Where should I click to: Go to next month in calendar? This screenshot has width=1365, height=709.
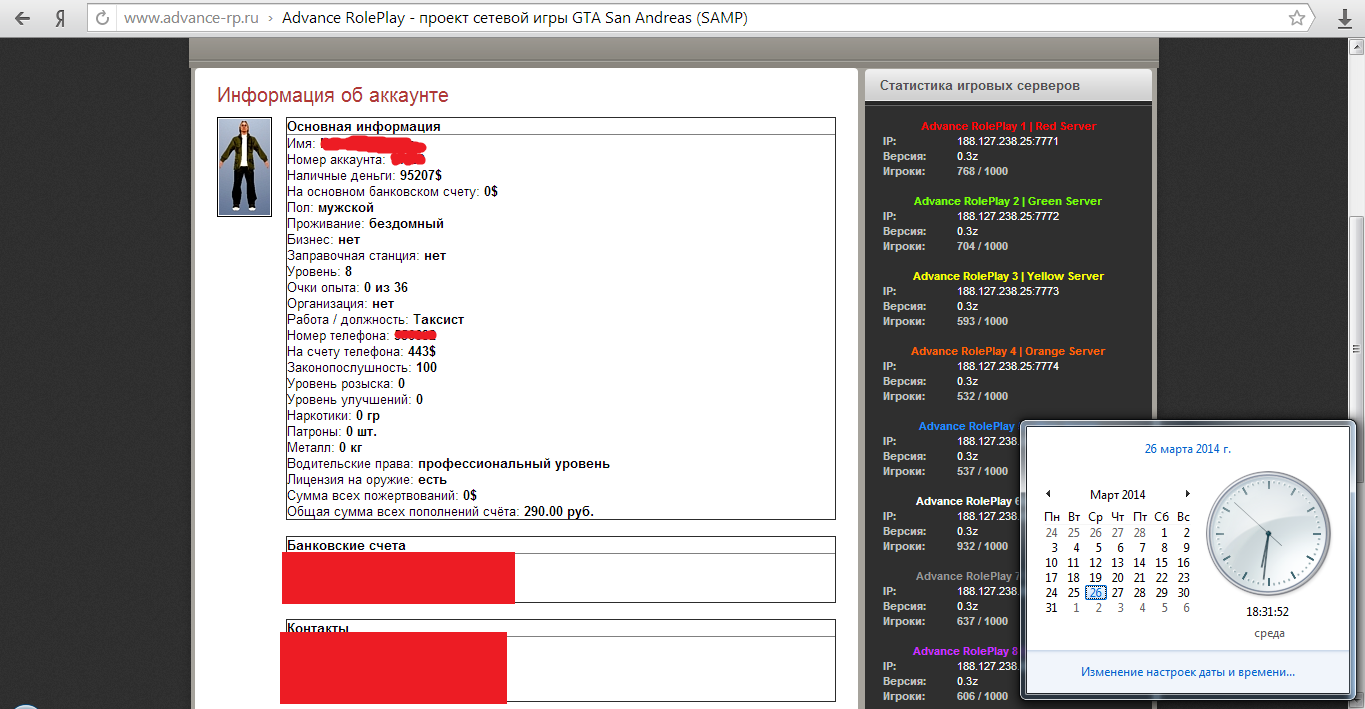coord(1187,494)
